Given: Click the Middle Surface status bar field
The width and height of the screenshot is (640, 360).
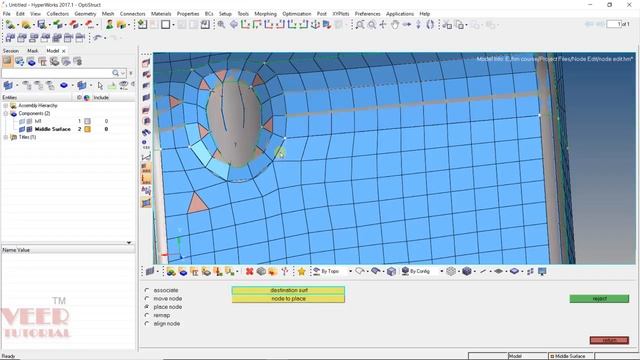Looking at the screenshot, I should (x=570, y=356).
